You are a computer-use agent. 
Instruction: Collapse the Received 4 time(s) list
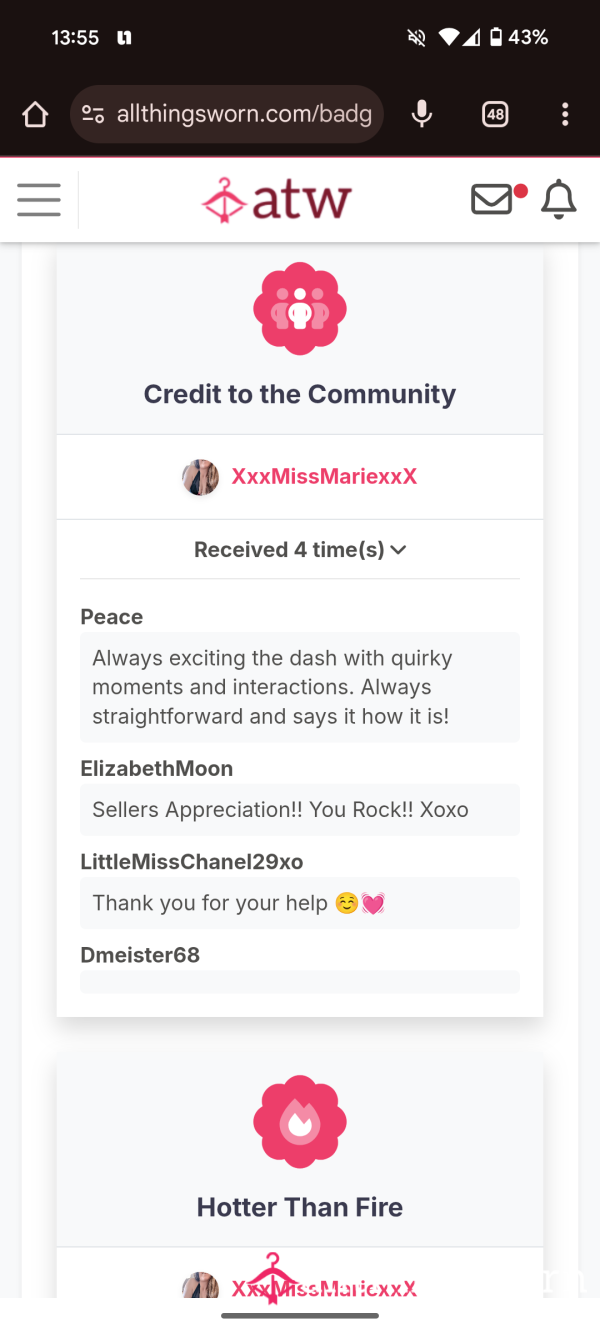point(300,549)
